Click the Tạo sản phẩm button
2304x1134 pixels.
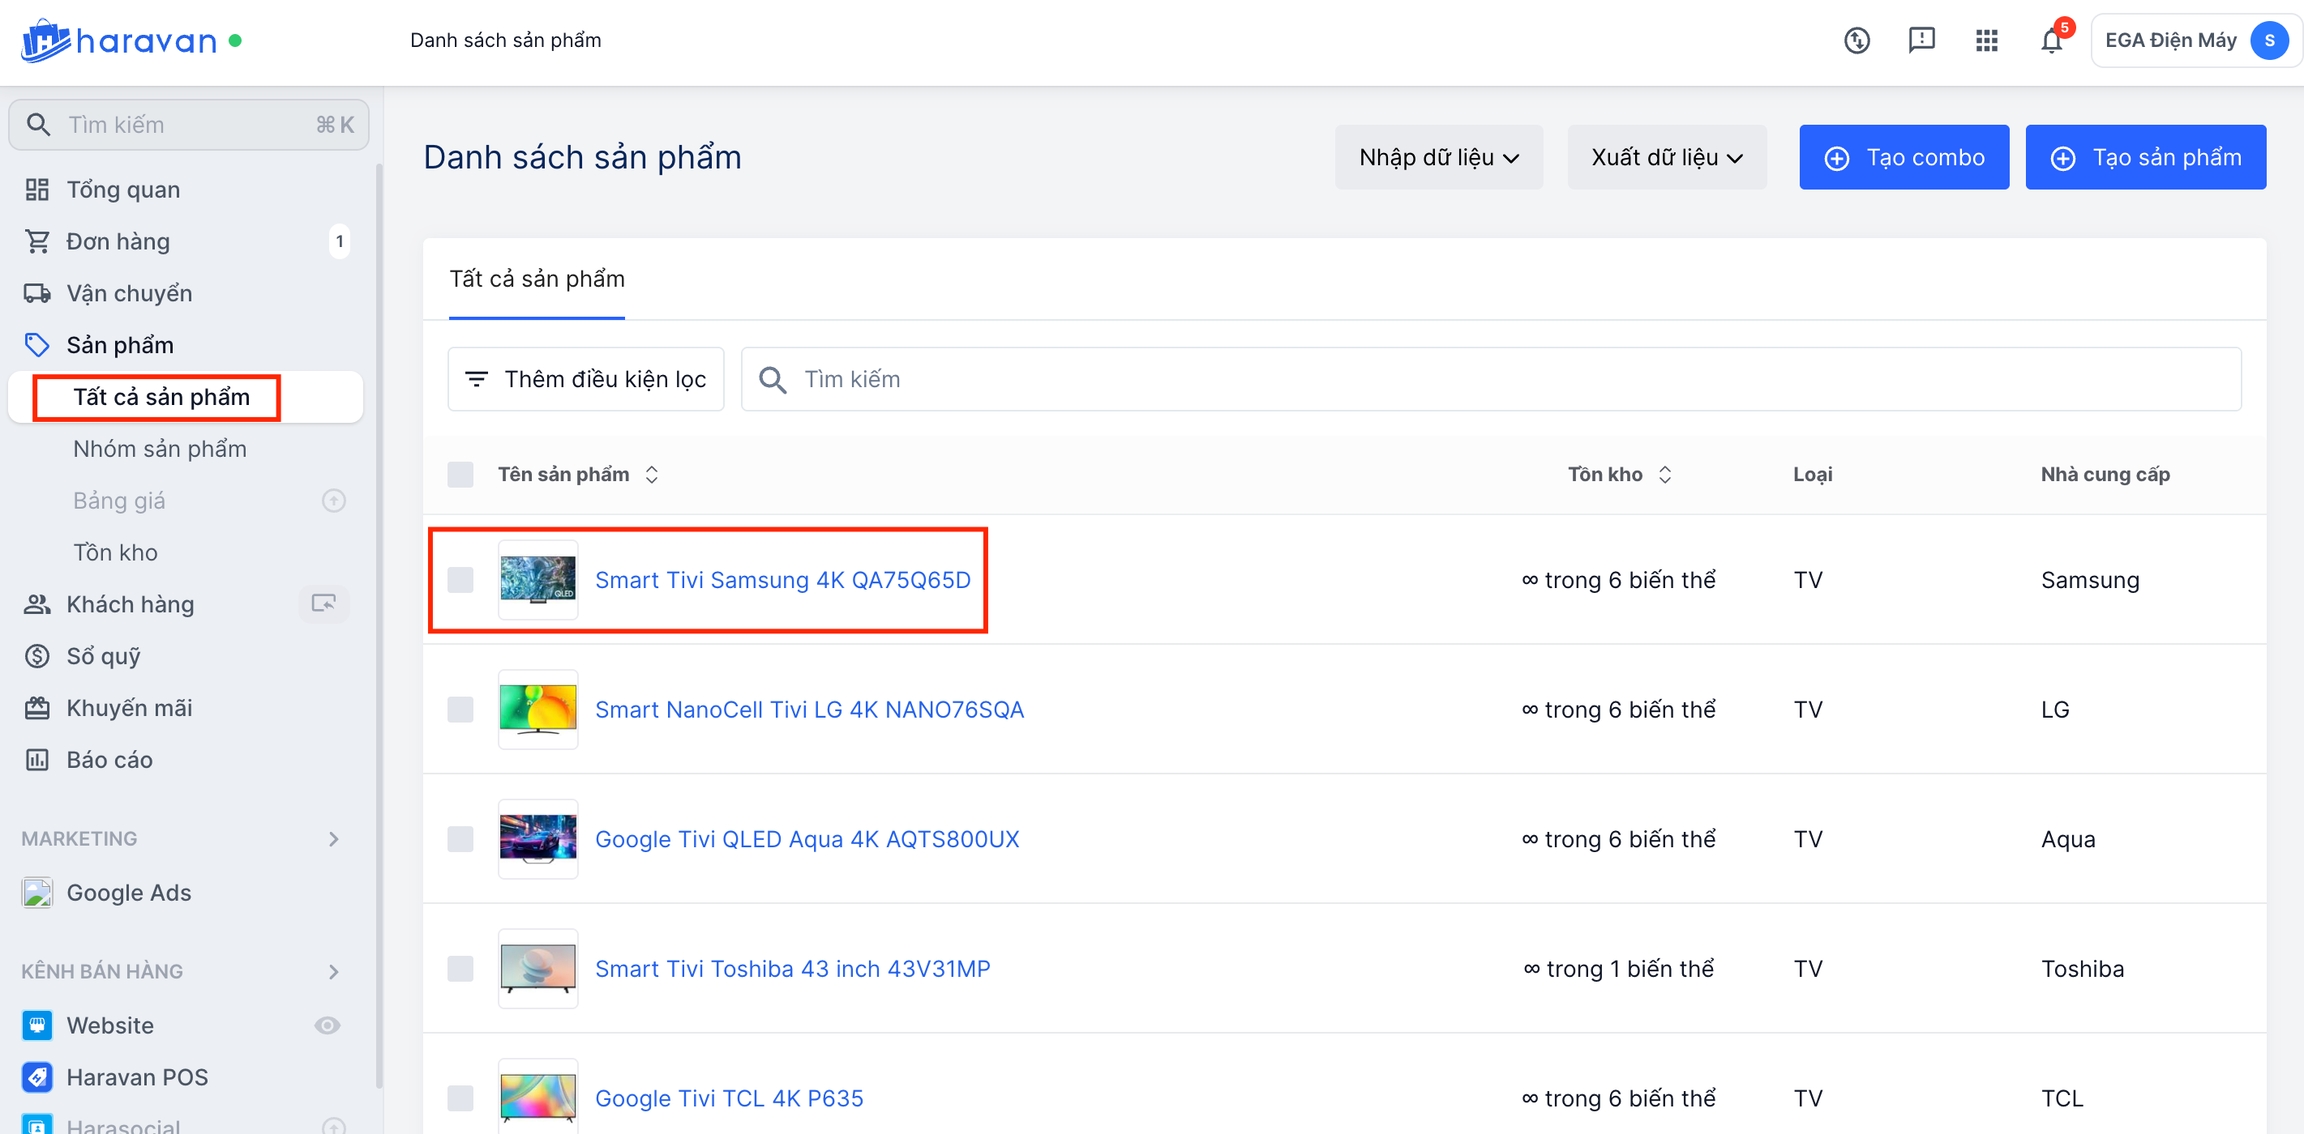2145,157
